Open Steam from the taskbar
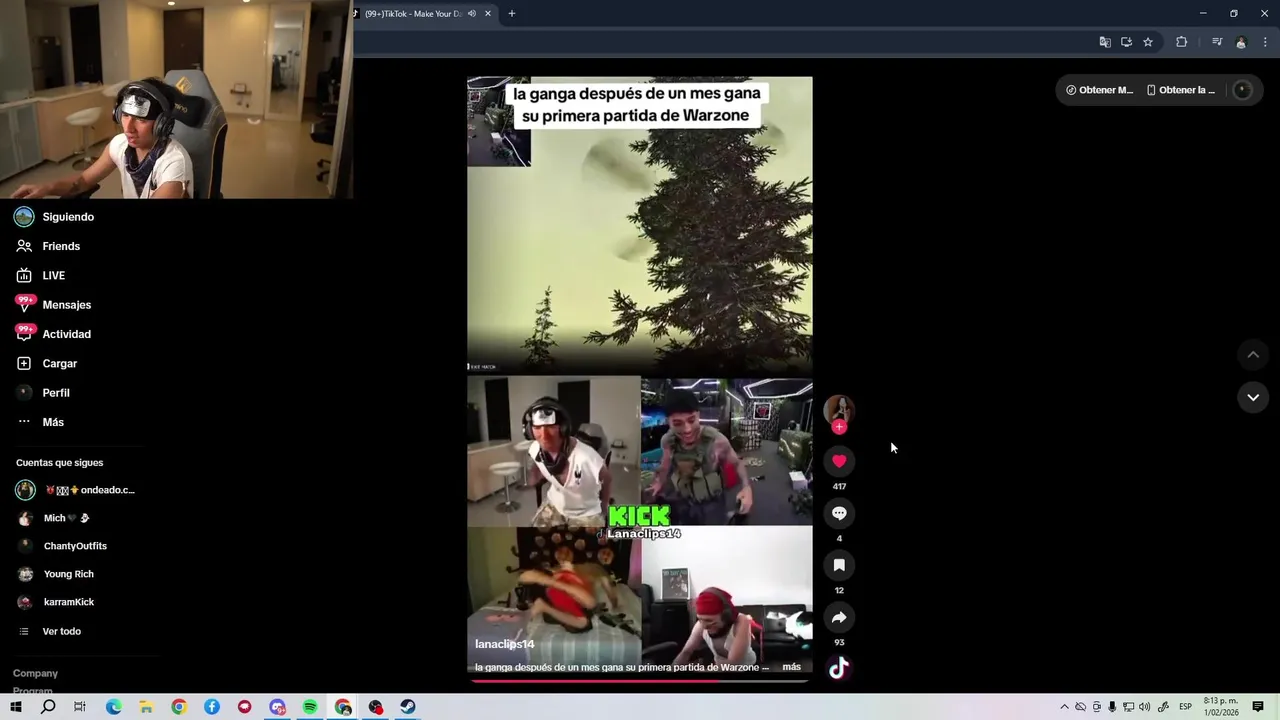Viewport: 1280px width, 720px height. coord(408,707)
